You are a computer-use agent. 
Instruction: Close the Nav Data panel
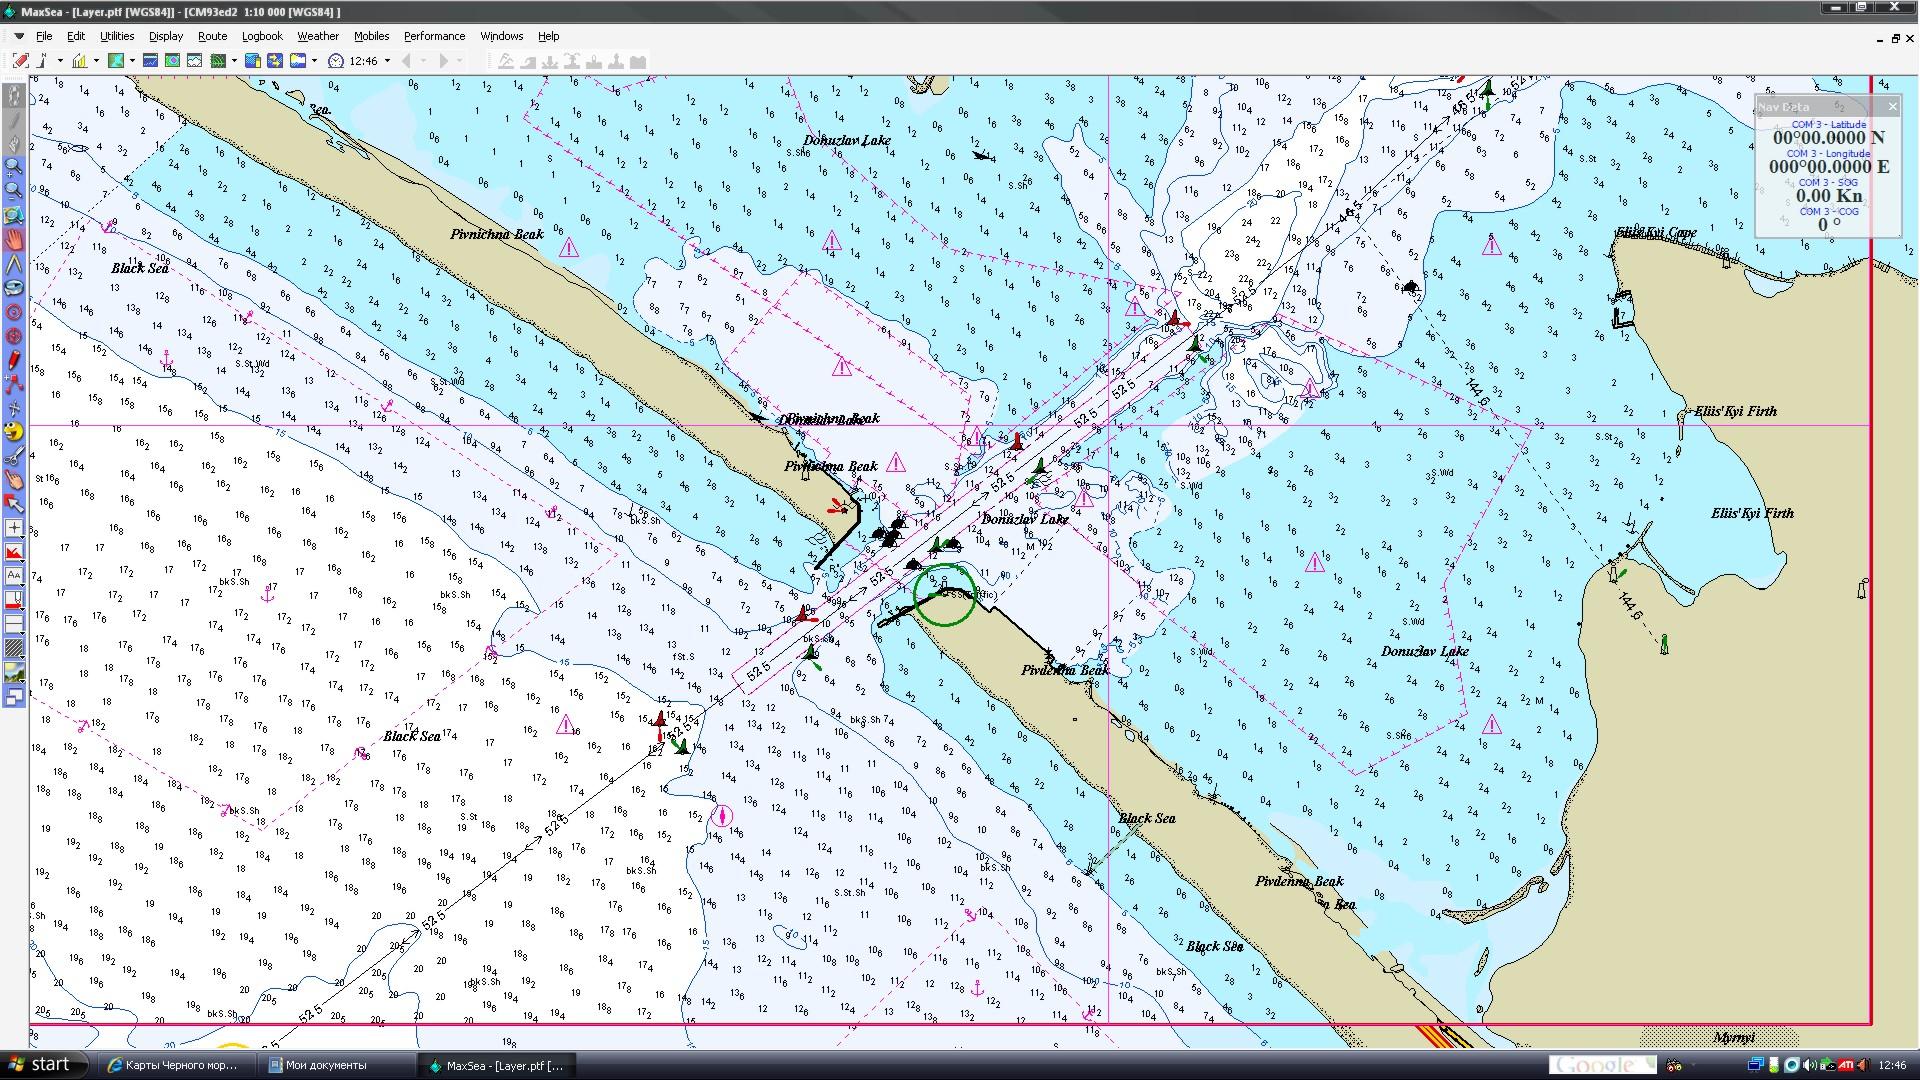[1892, 106]
